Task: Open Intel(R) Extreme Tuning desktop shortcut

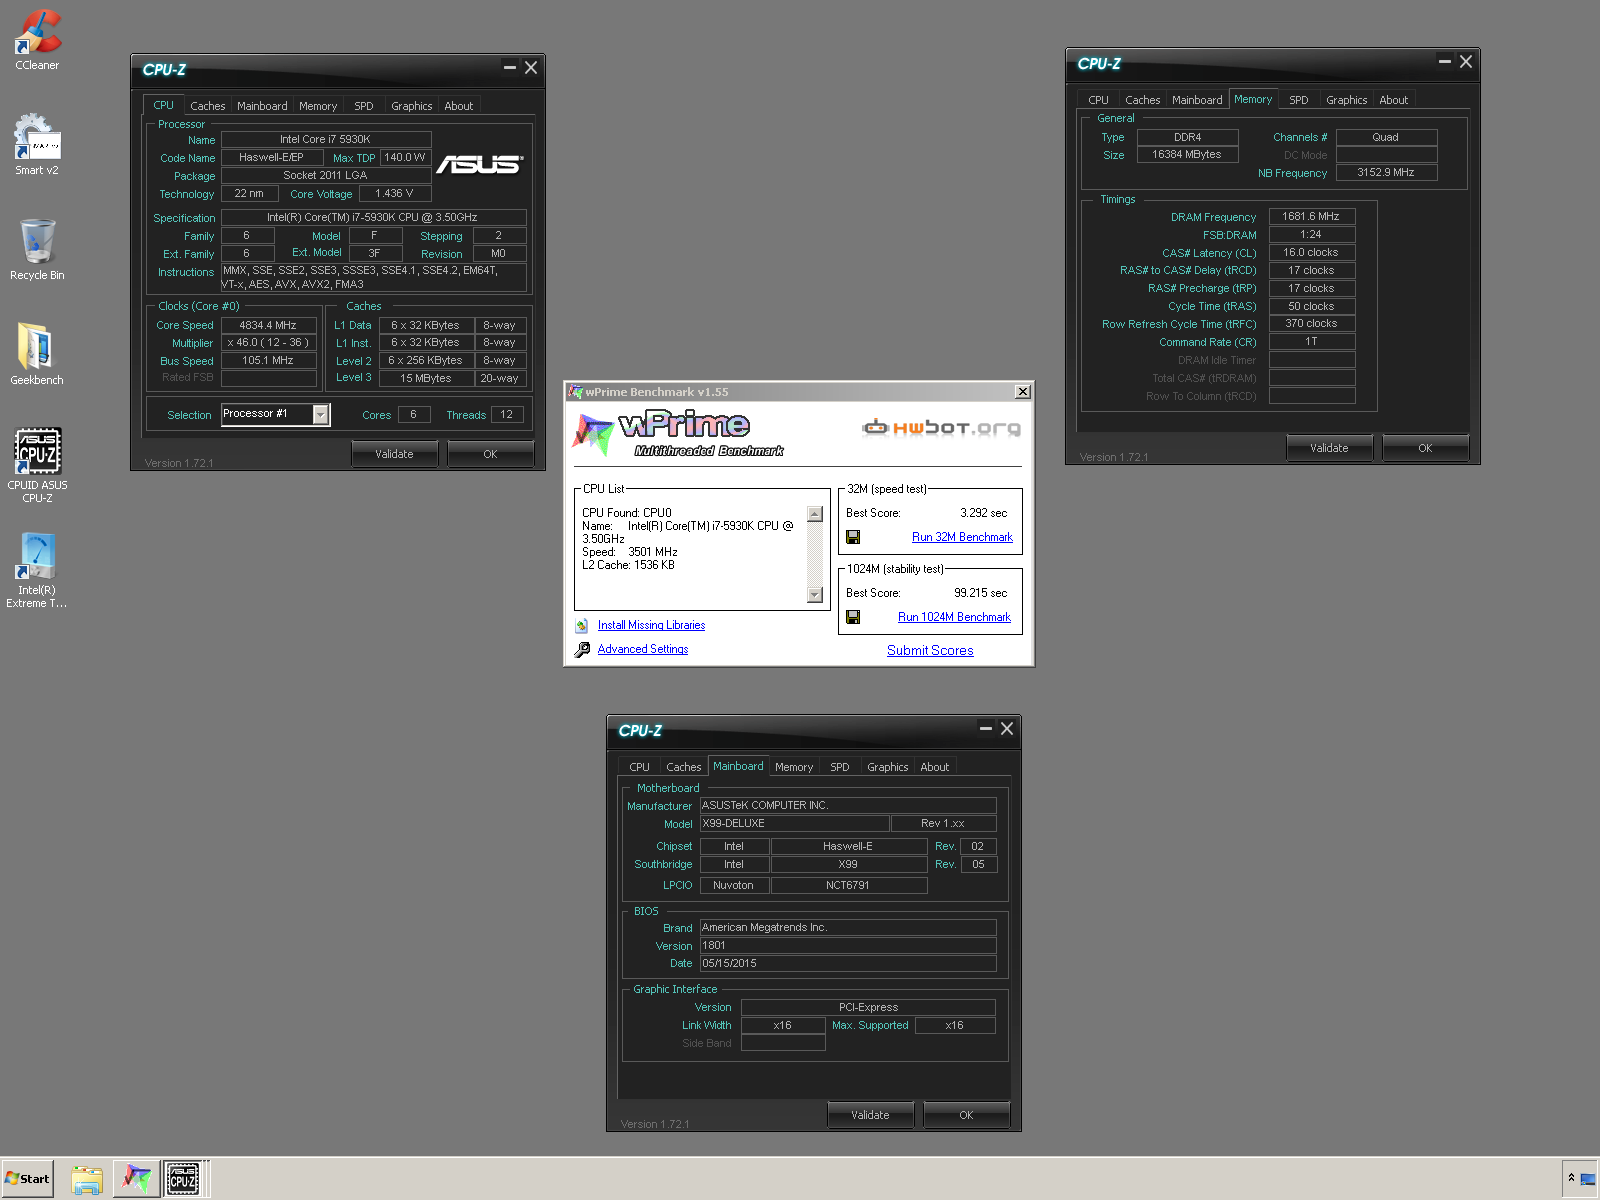Action: click(37, 570)
